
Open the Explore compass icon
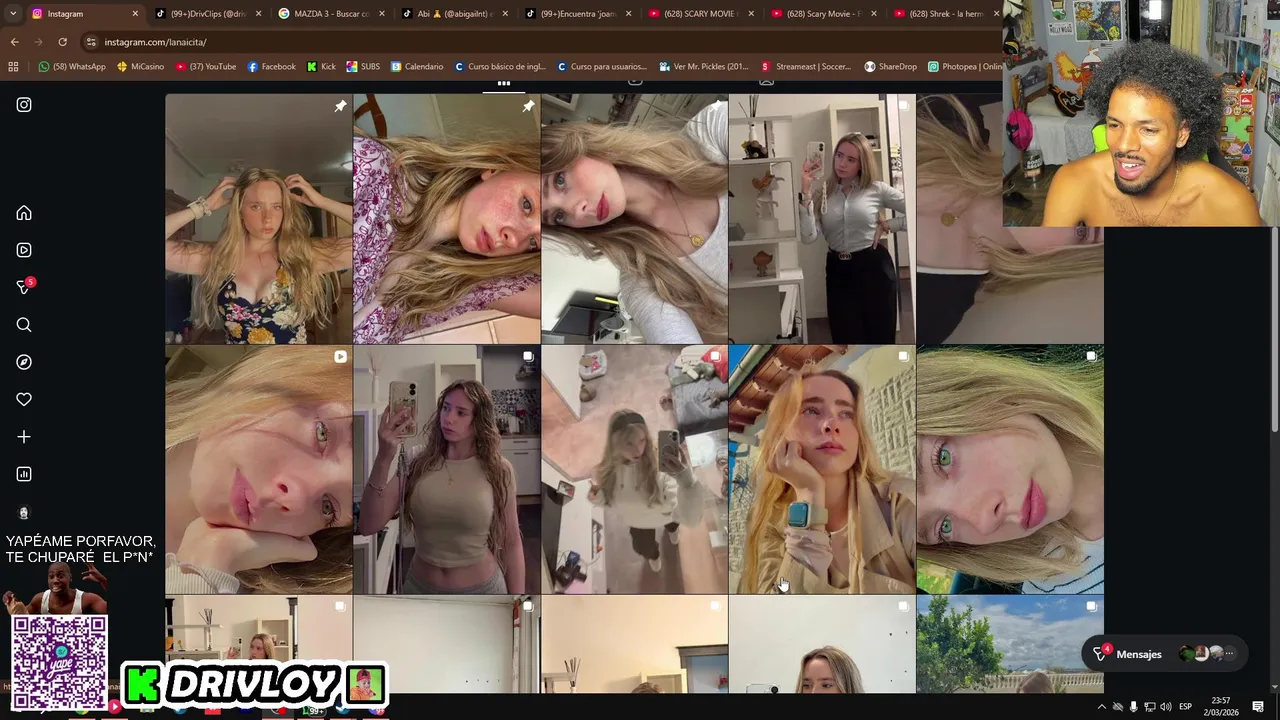click(x=24, y=362)
